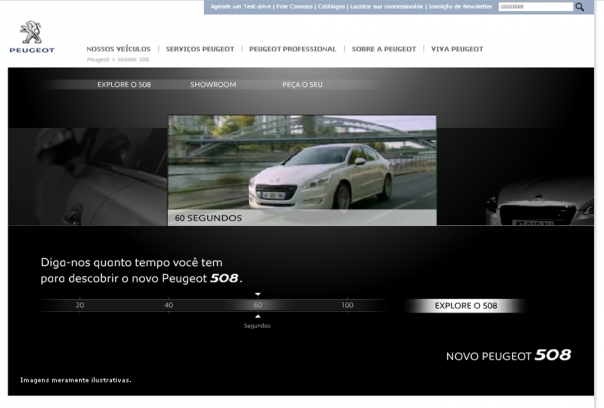
Task: Open Viva Peugeot menu
Action: point(457,49)
